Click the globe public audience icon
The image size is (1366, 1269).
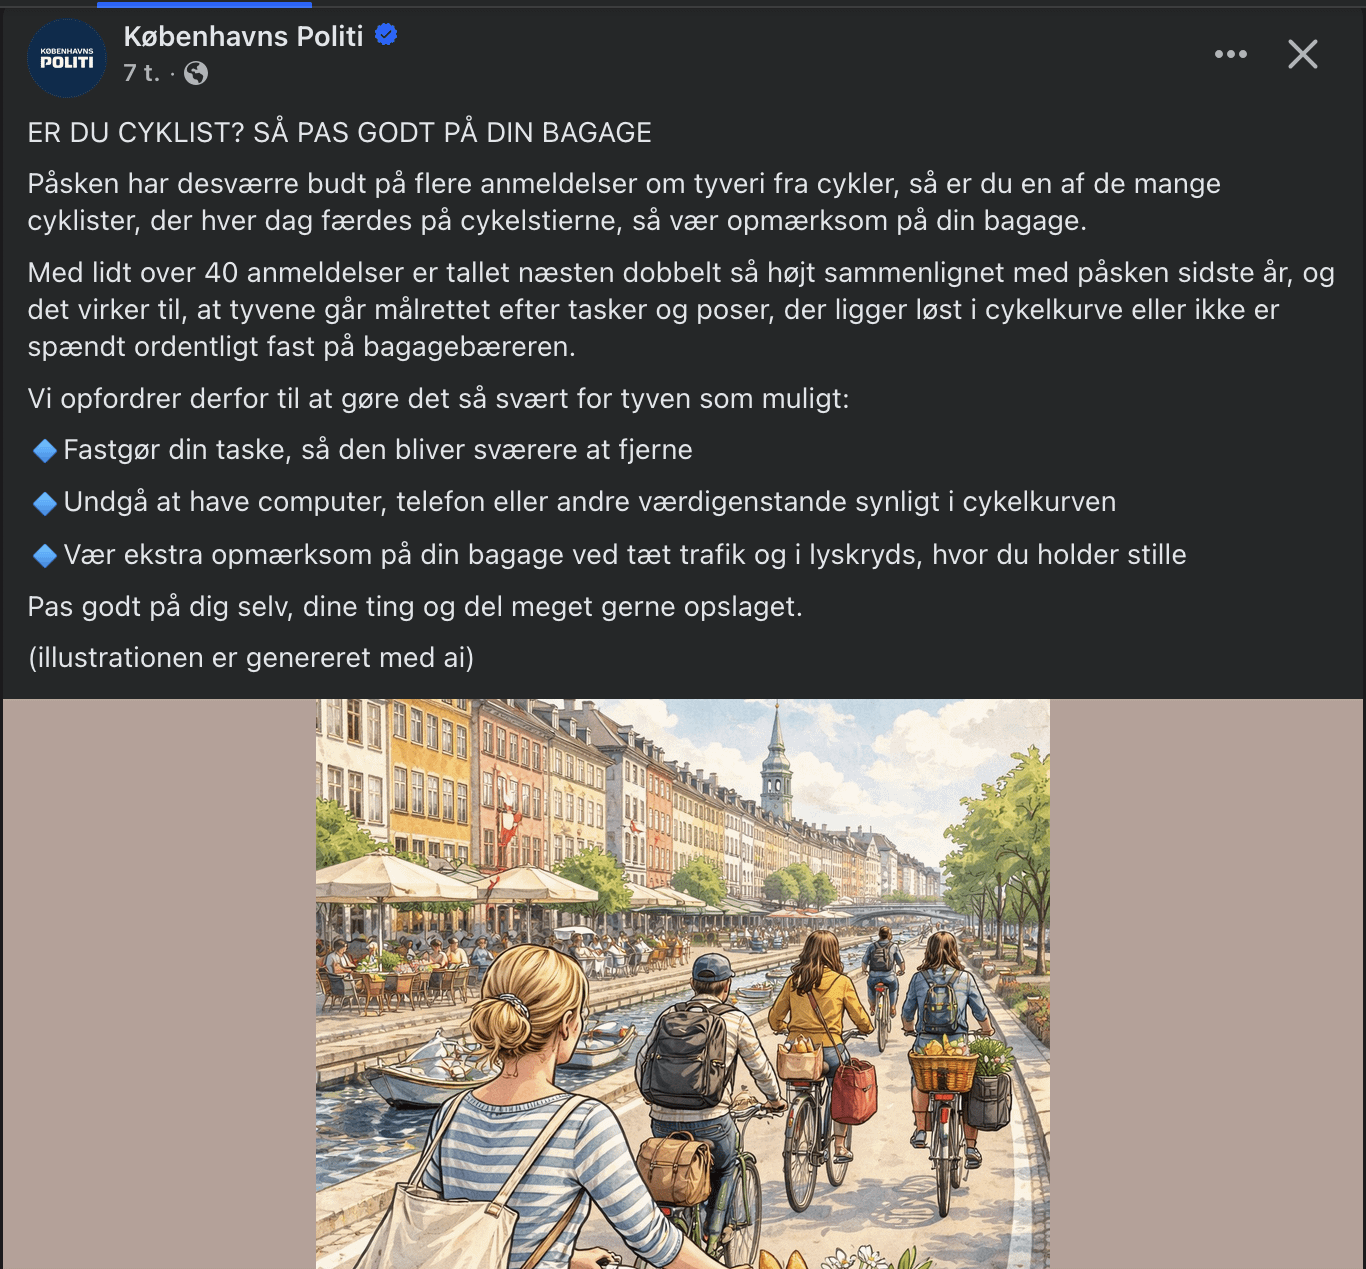point(196,73)
